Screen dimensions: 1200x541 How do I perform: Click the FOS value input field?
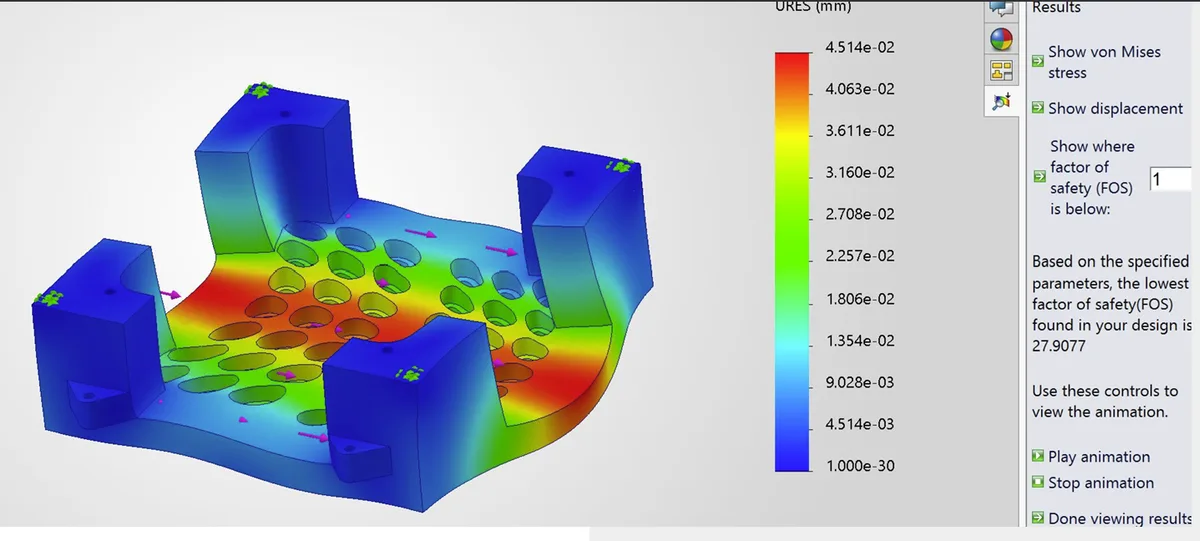coord(1171,179)
